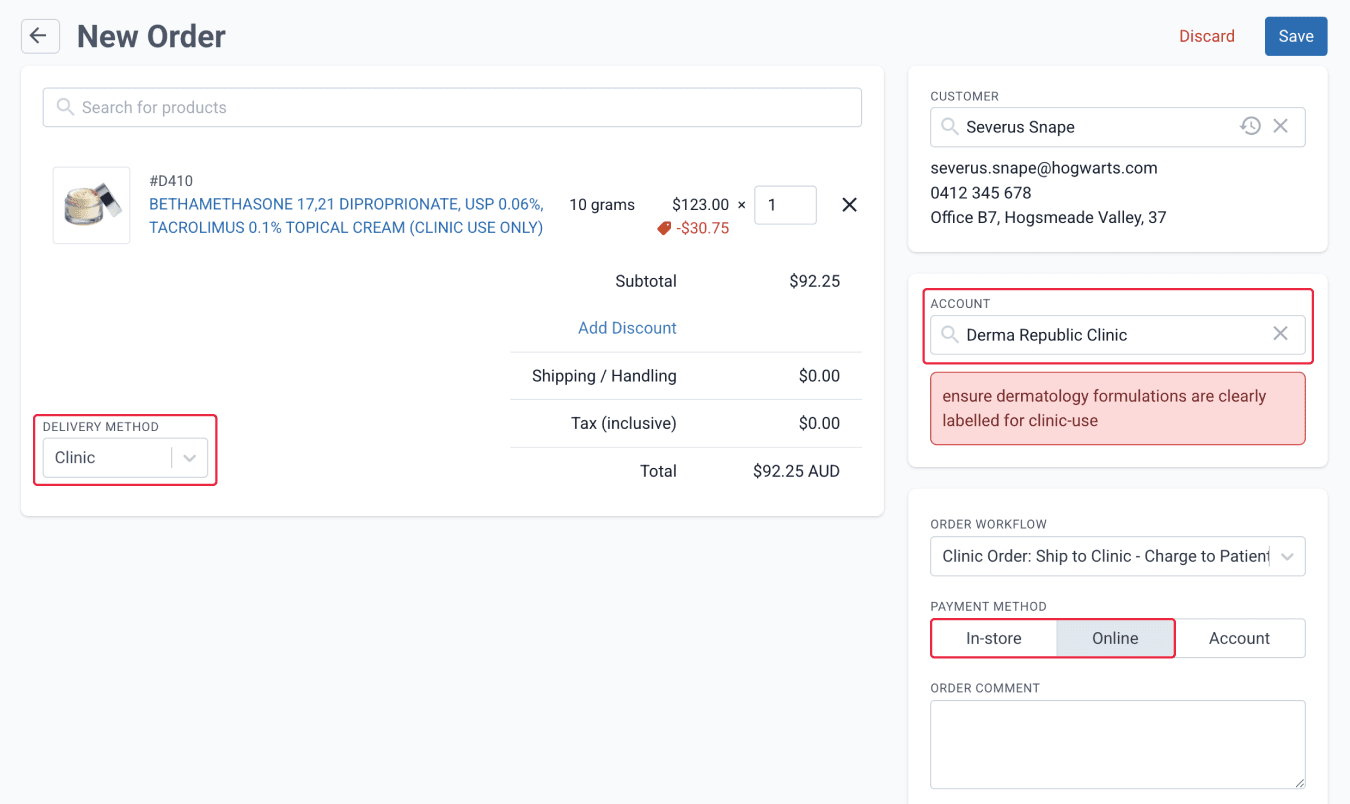Click the $123.00 unit price
The image size is (1350, 804).
click(700, 205)
